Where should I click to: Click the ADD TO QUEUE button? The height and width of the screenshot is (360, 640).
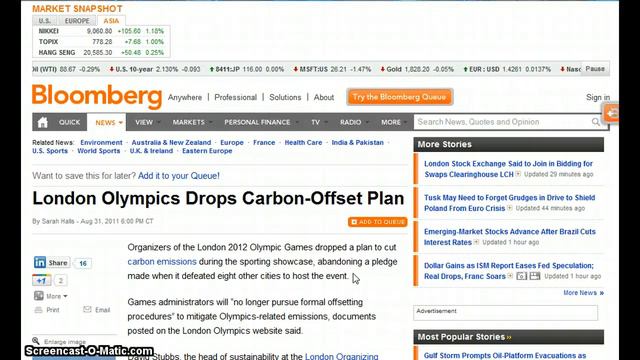coord(378,222)
